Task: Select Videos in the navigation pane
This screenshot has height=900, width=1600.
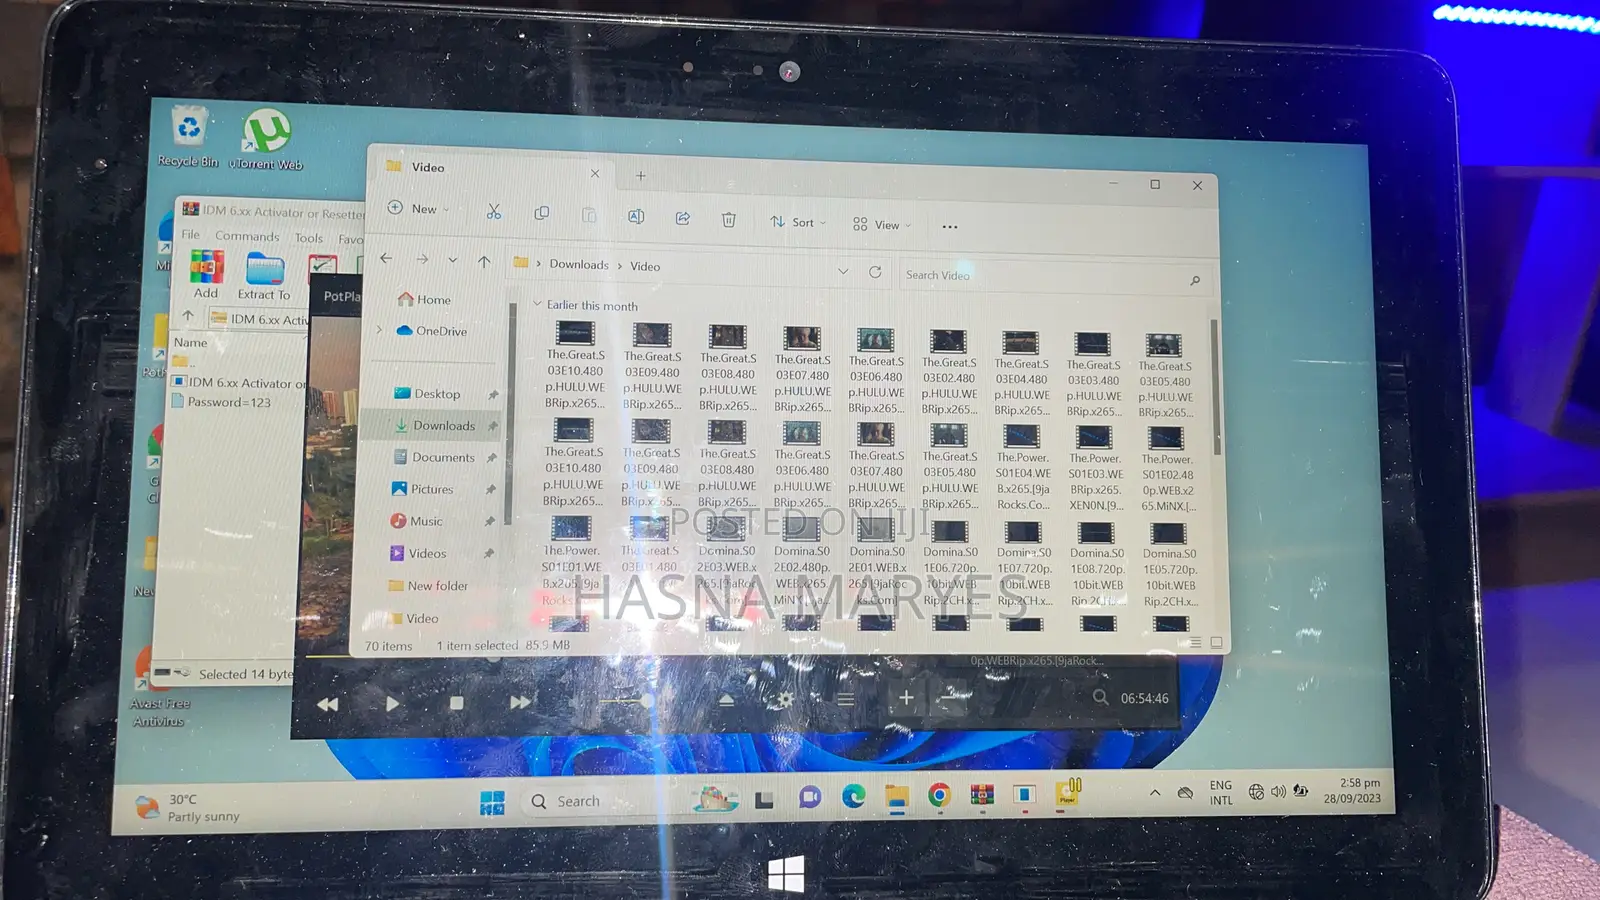Action: coord(418,553)
